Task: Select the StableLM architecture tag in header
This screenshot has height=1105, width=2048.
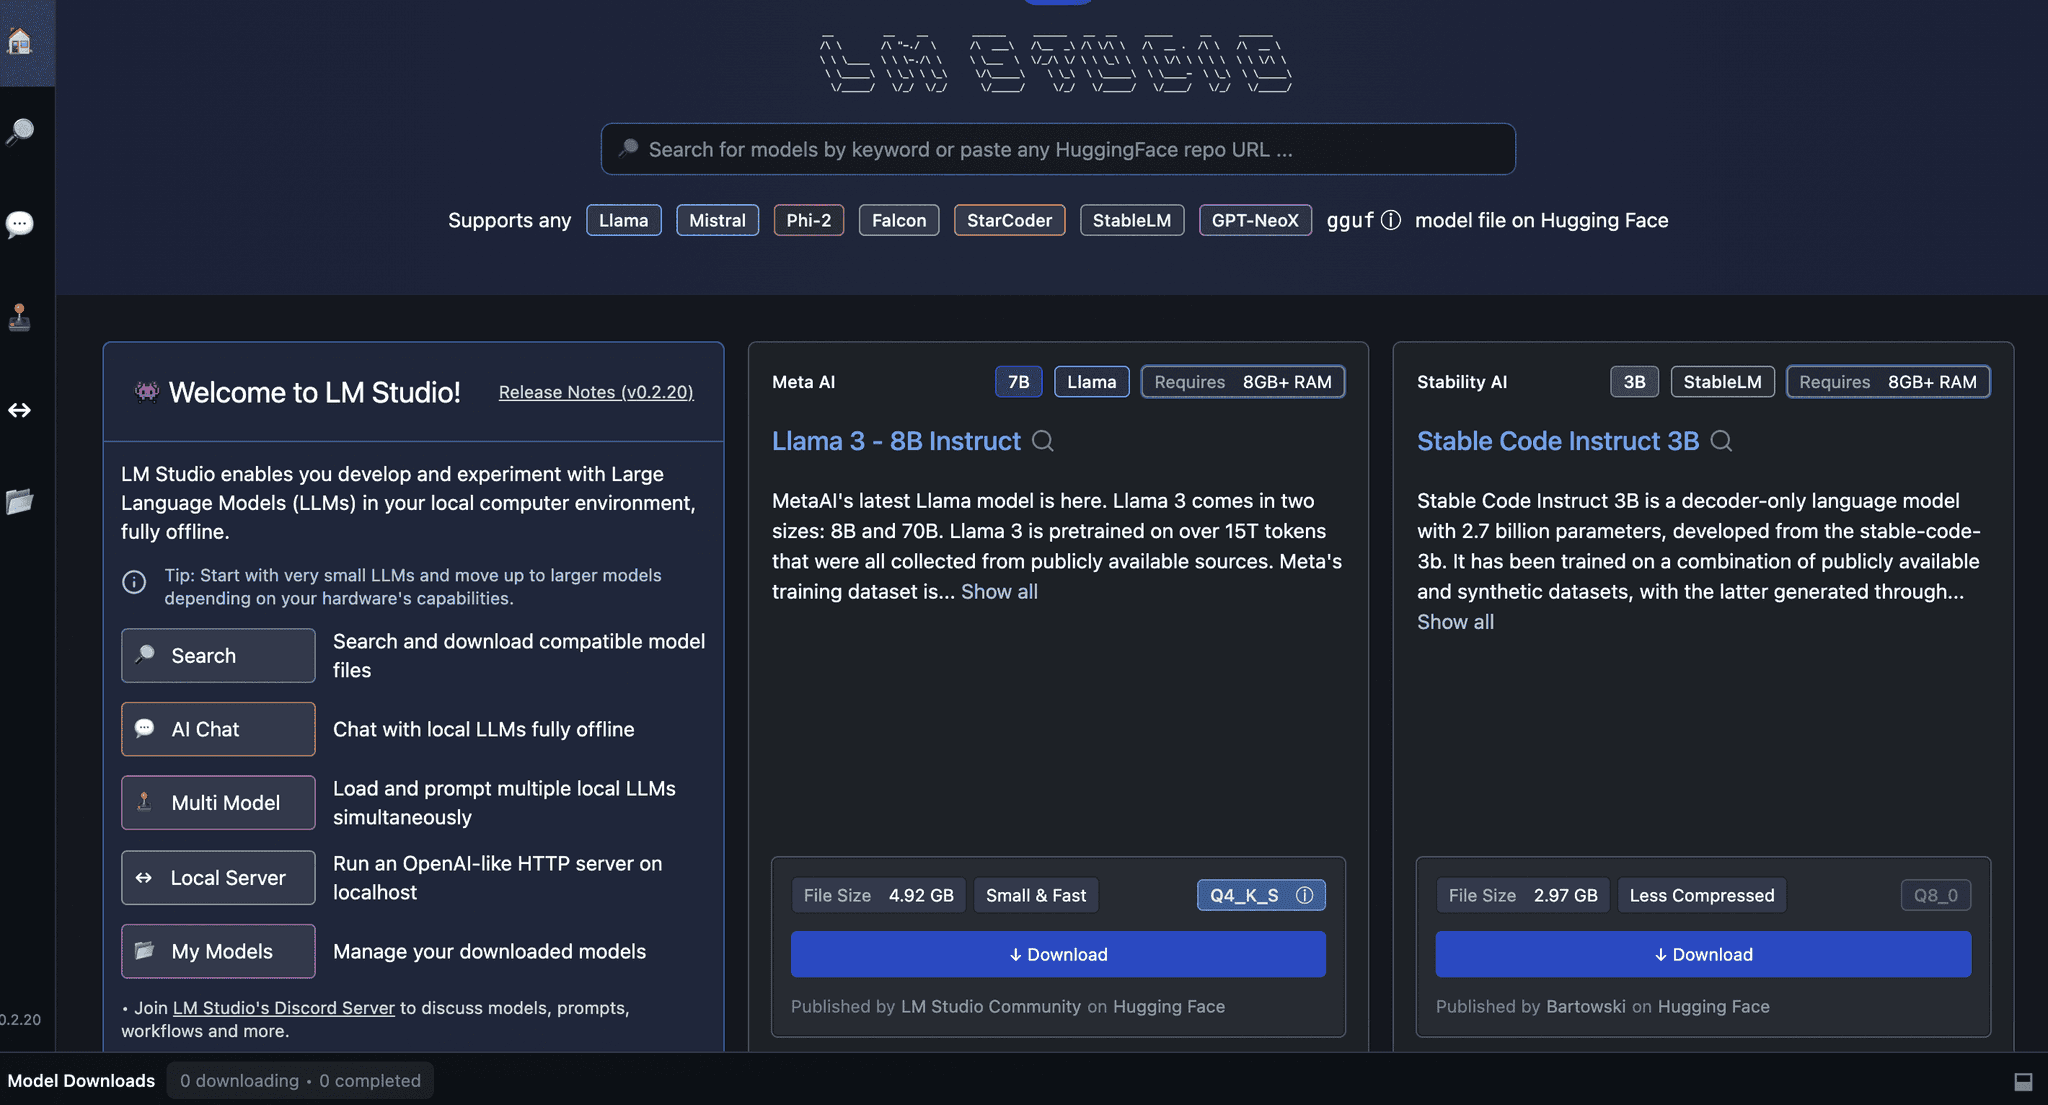Action: (1132, 220)
